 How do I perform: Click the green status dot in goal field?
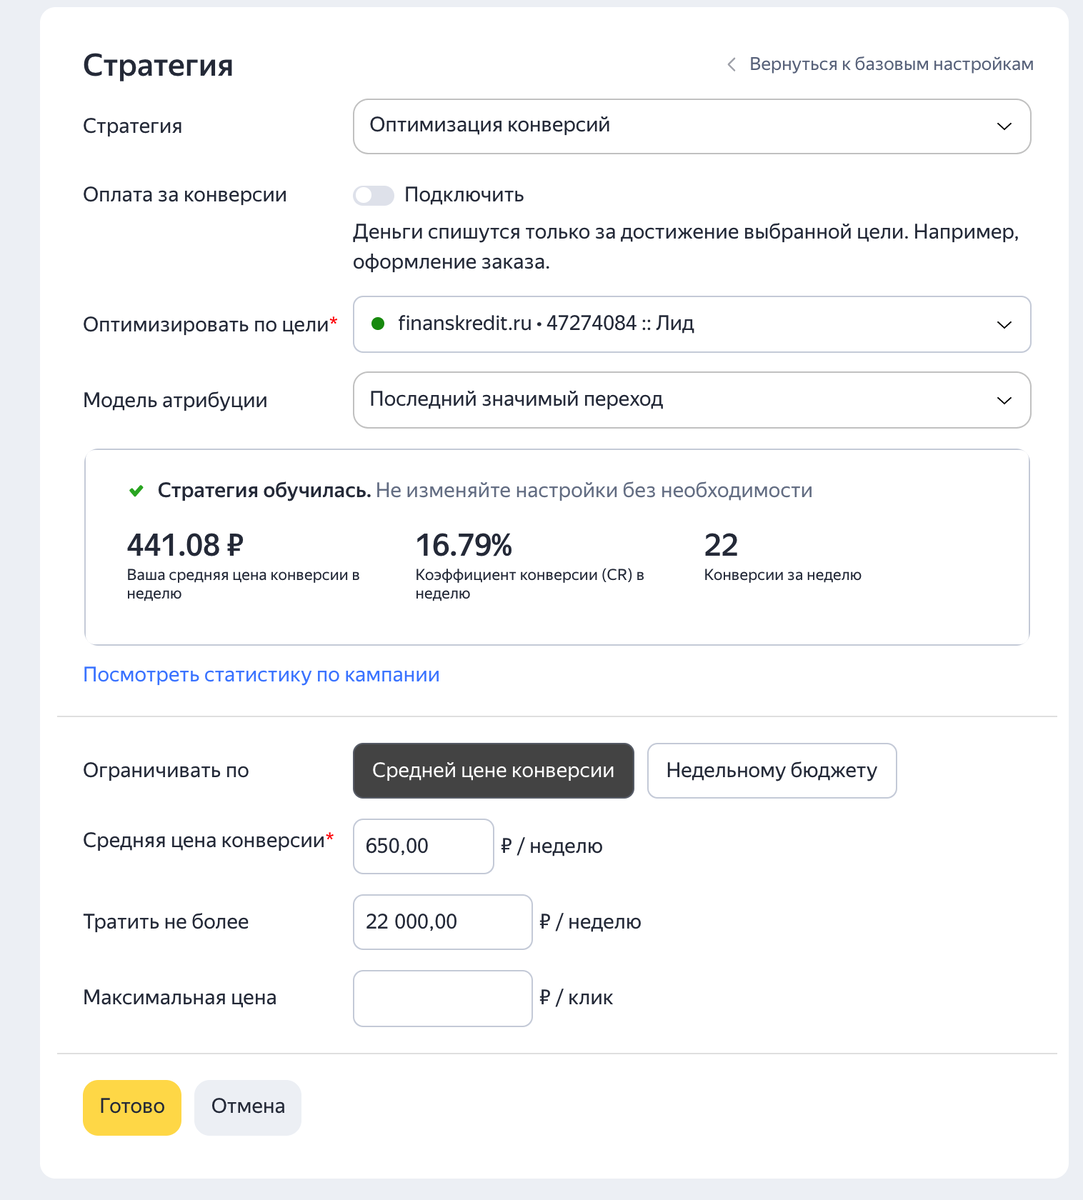(378, 324)
